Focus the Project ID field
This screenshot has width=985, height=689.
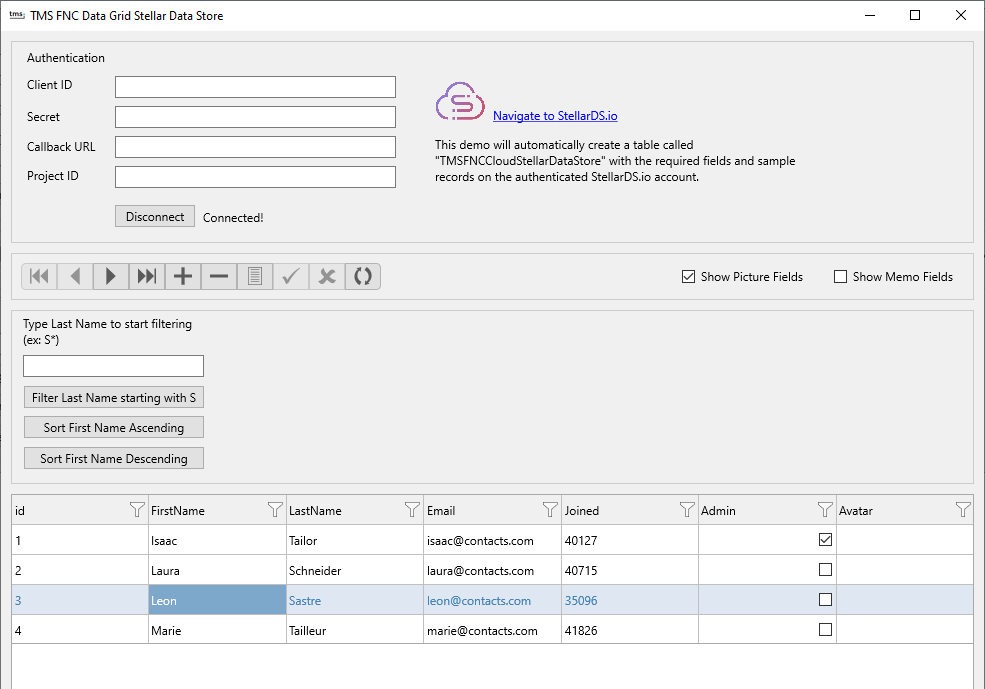coord(255,176)
